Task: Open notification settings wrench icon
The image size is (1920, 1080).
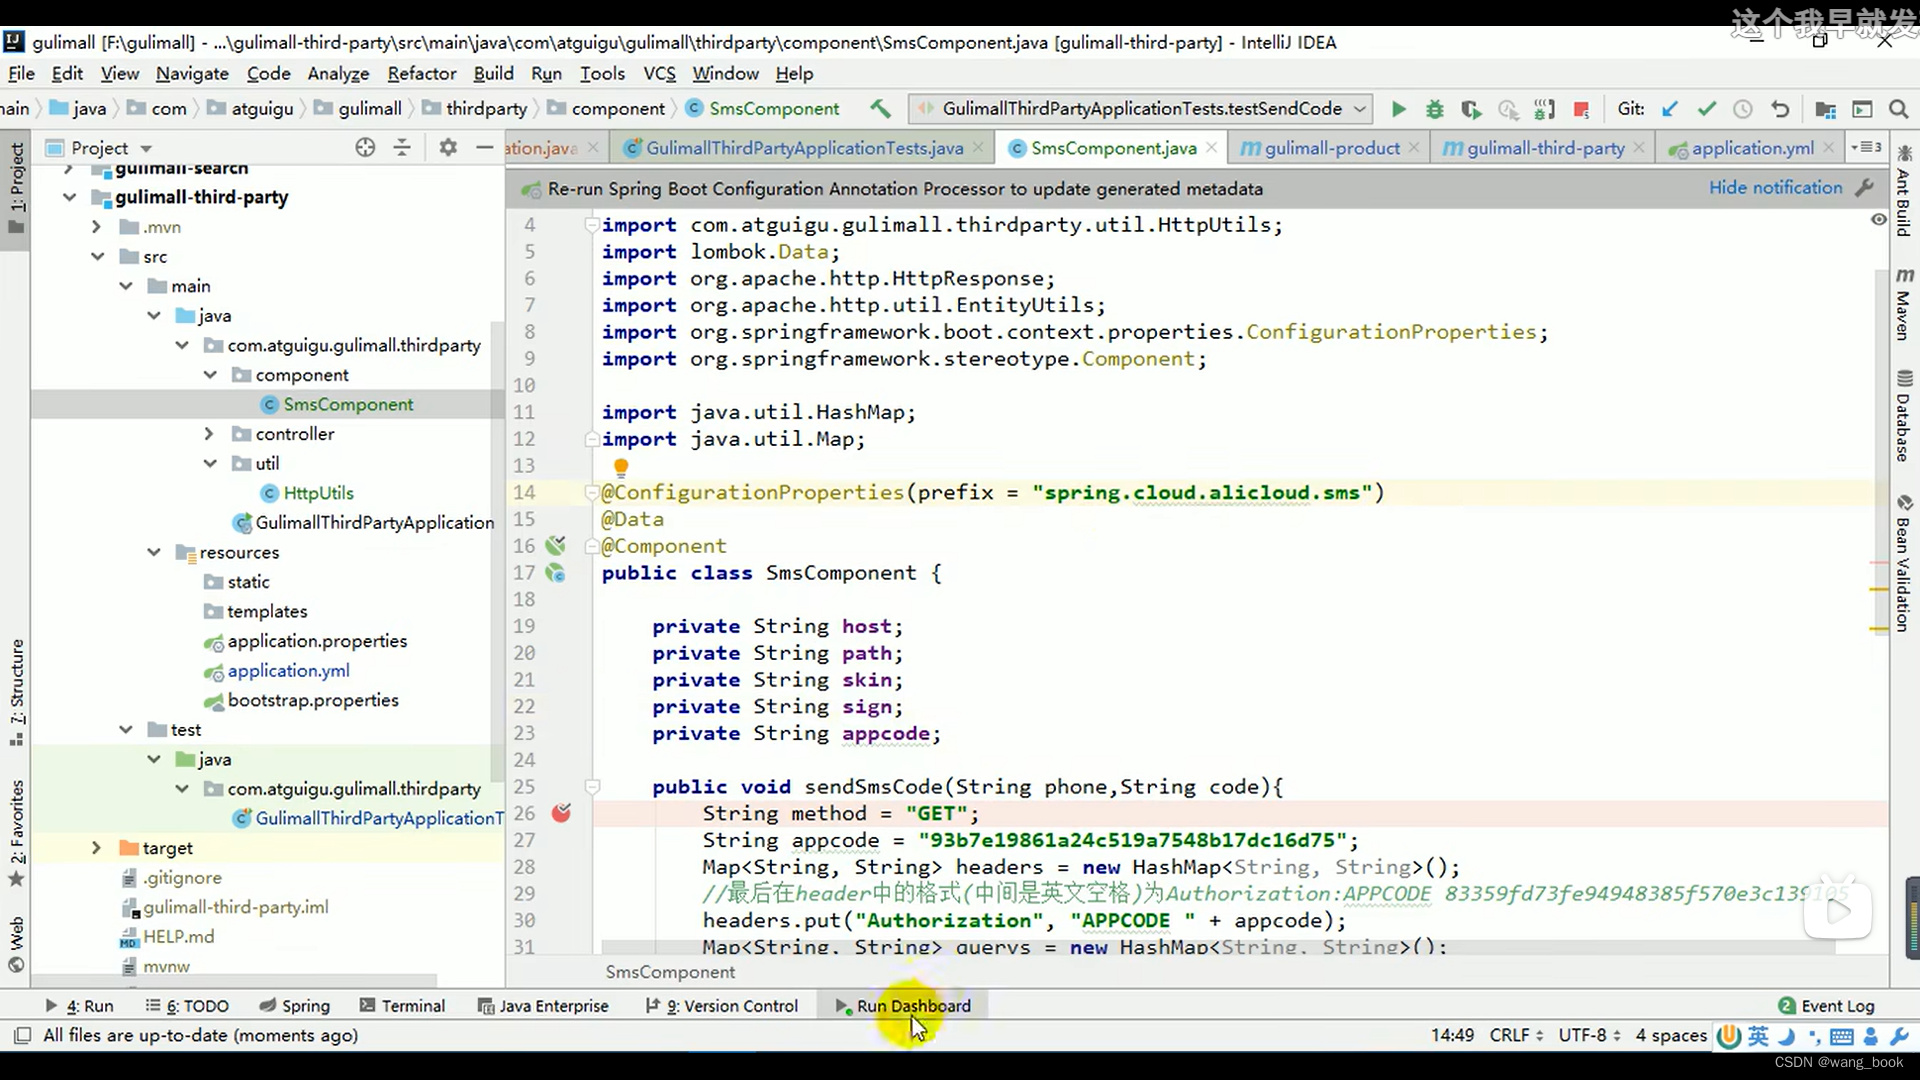Action: click(x=1864, y=188)
